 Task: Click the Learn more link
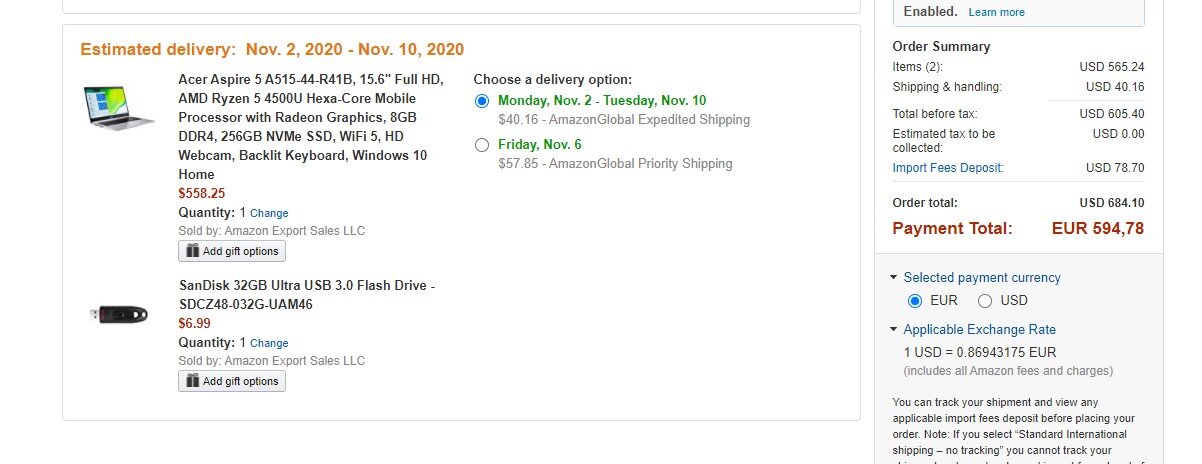point(996,12)
